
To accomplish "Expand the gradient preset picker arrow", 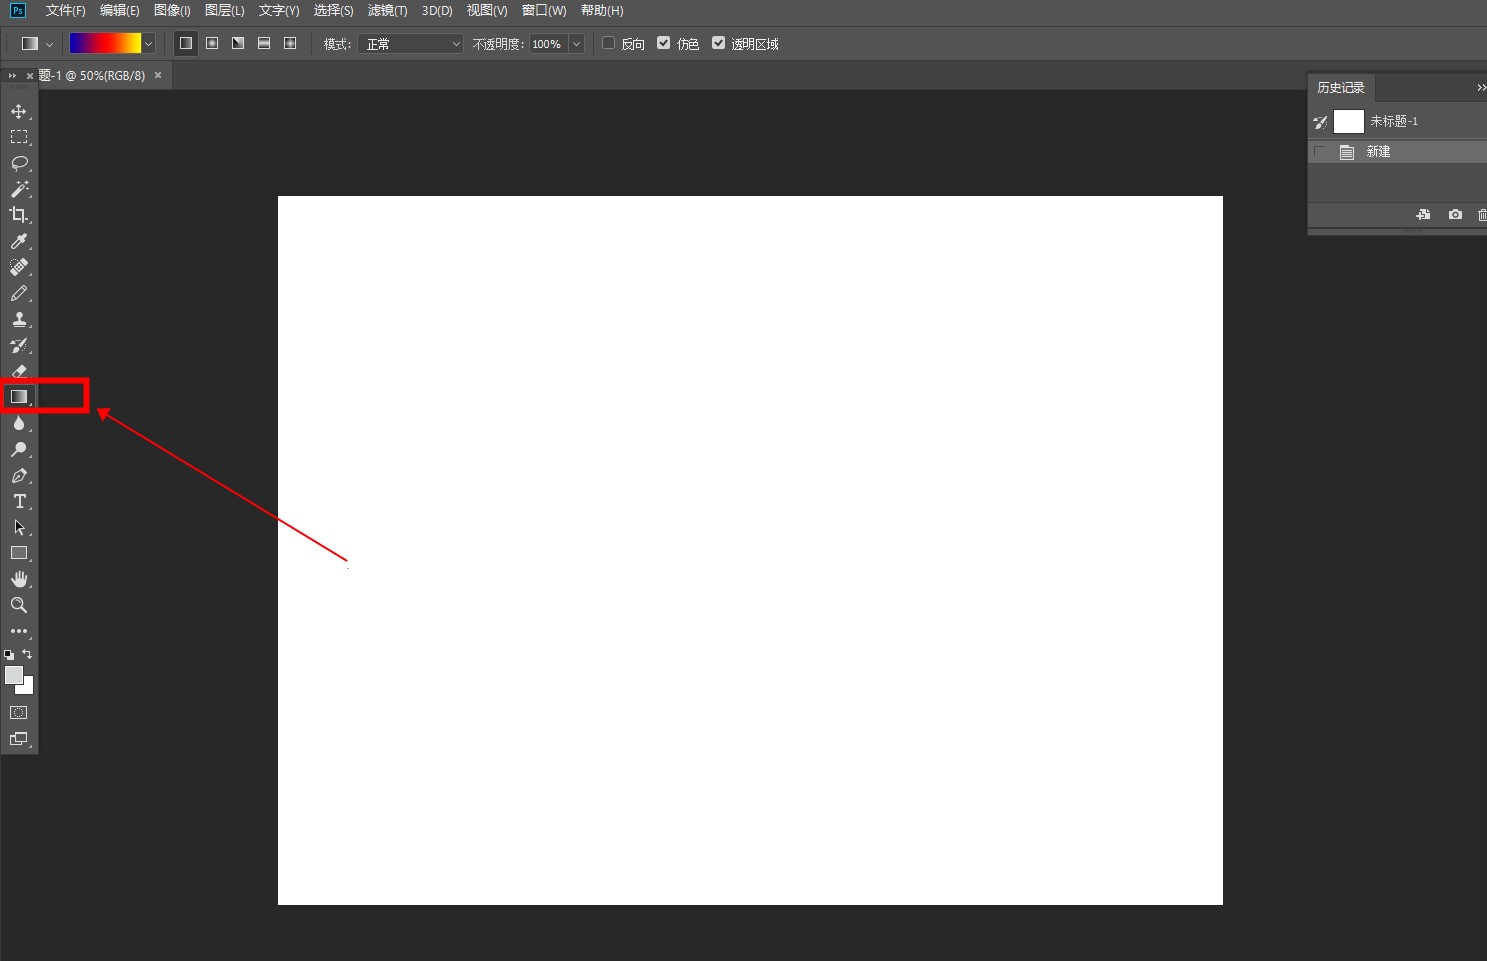I will (x=148, y=44).
